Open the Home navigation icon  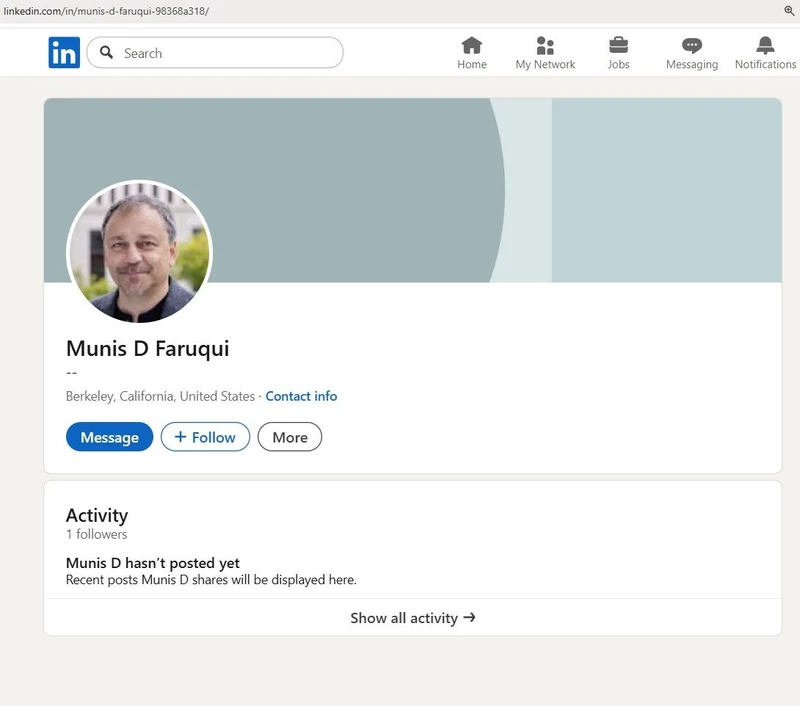click(x=471, y=46)
